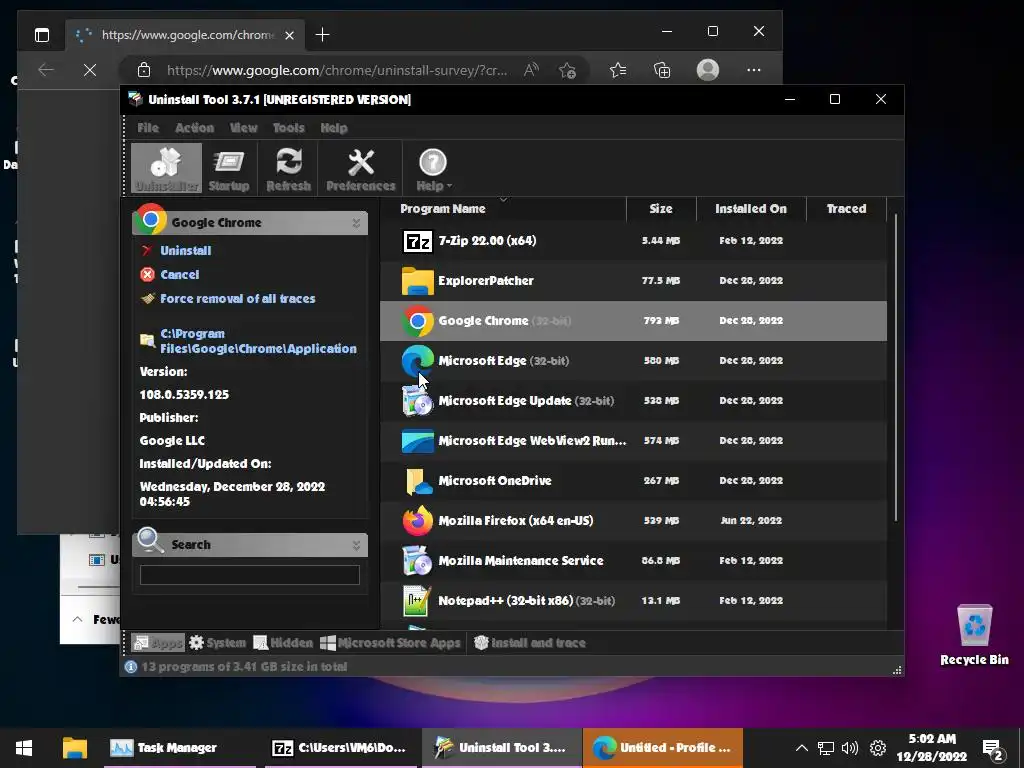Click the search text field

point(249,575)
